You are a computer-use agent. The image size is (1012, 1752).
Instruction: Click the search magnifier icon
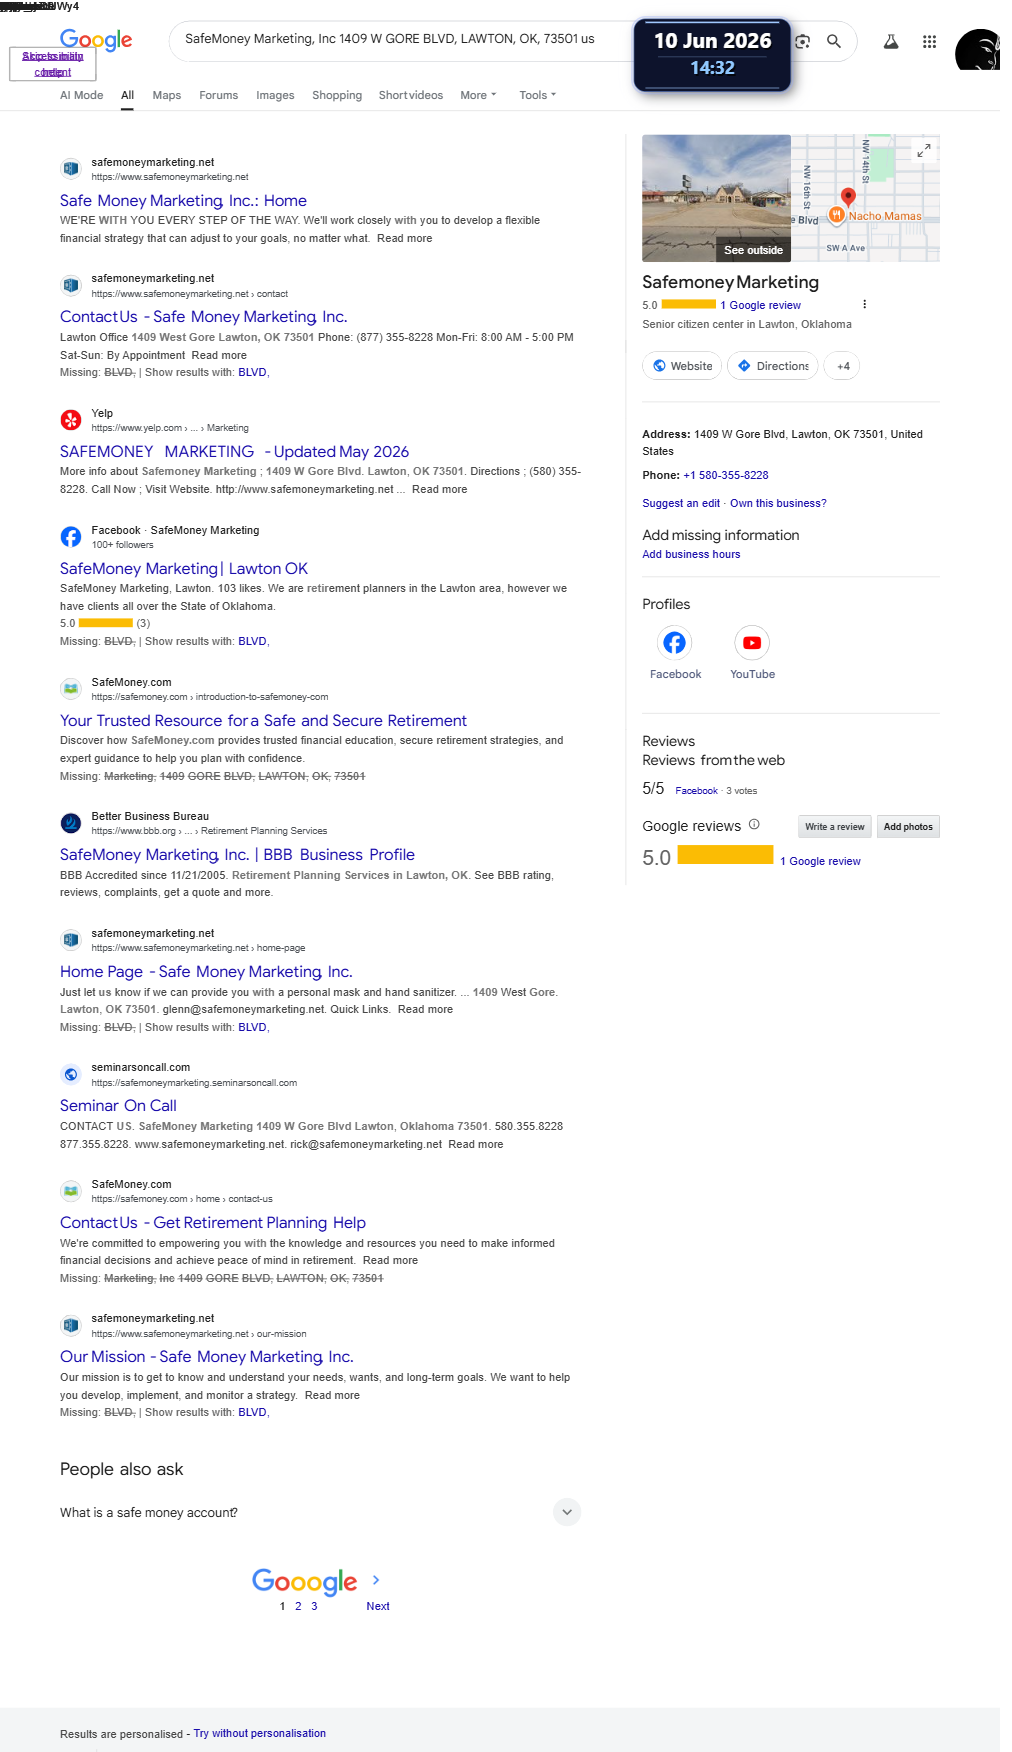[833, 41]
